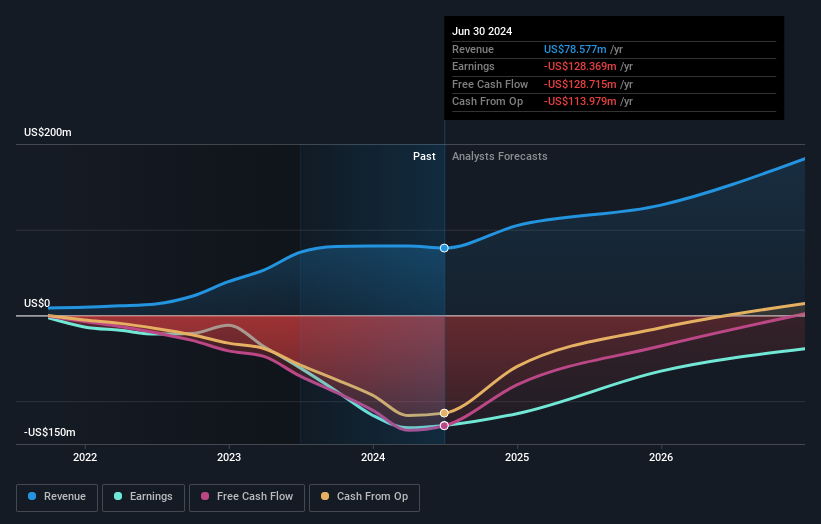Click the Jun 30 2024 tooltip date
The height and width of the screenshot is (524, 821).
pyautogui.click(x=482, y=31)
